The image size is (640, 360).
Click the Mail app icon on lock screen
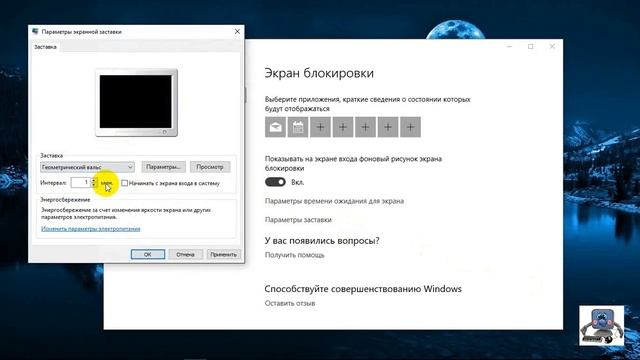pyautogui.click(x=275, y=127)
